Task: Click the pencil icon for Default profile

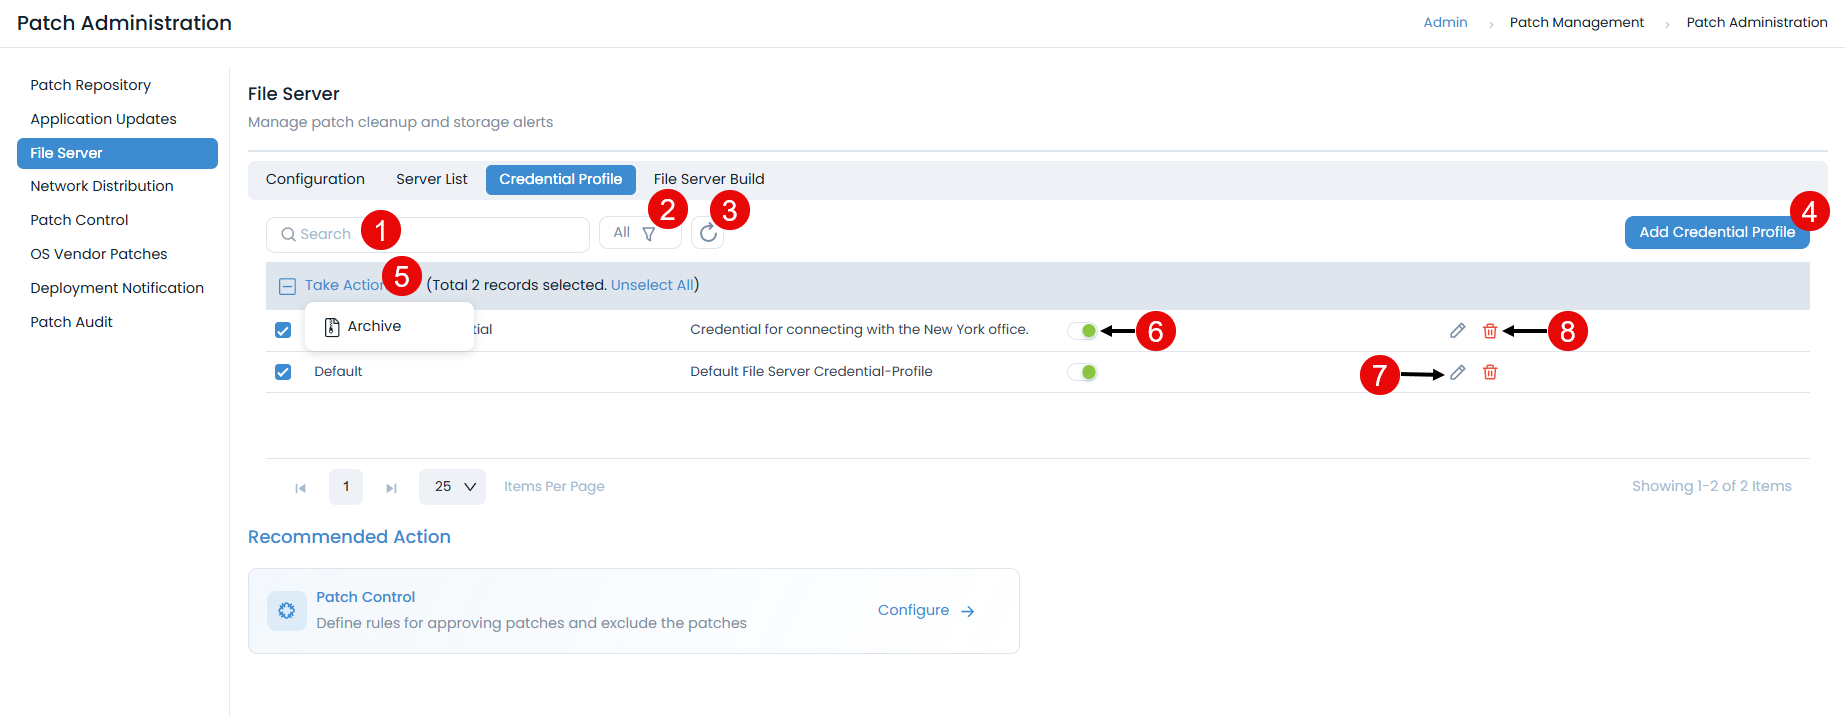Action: click(1457, 372)
